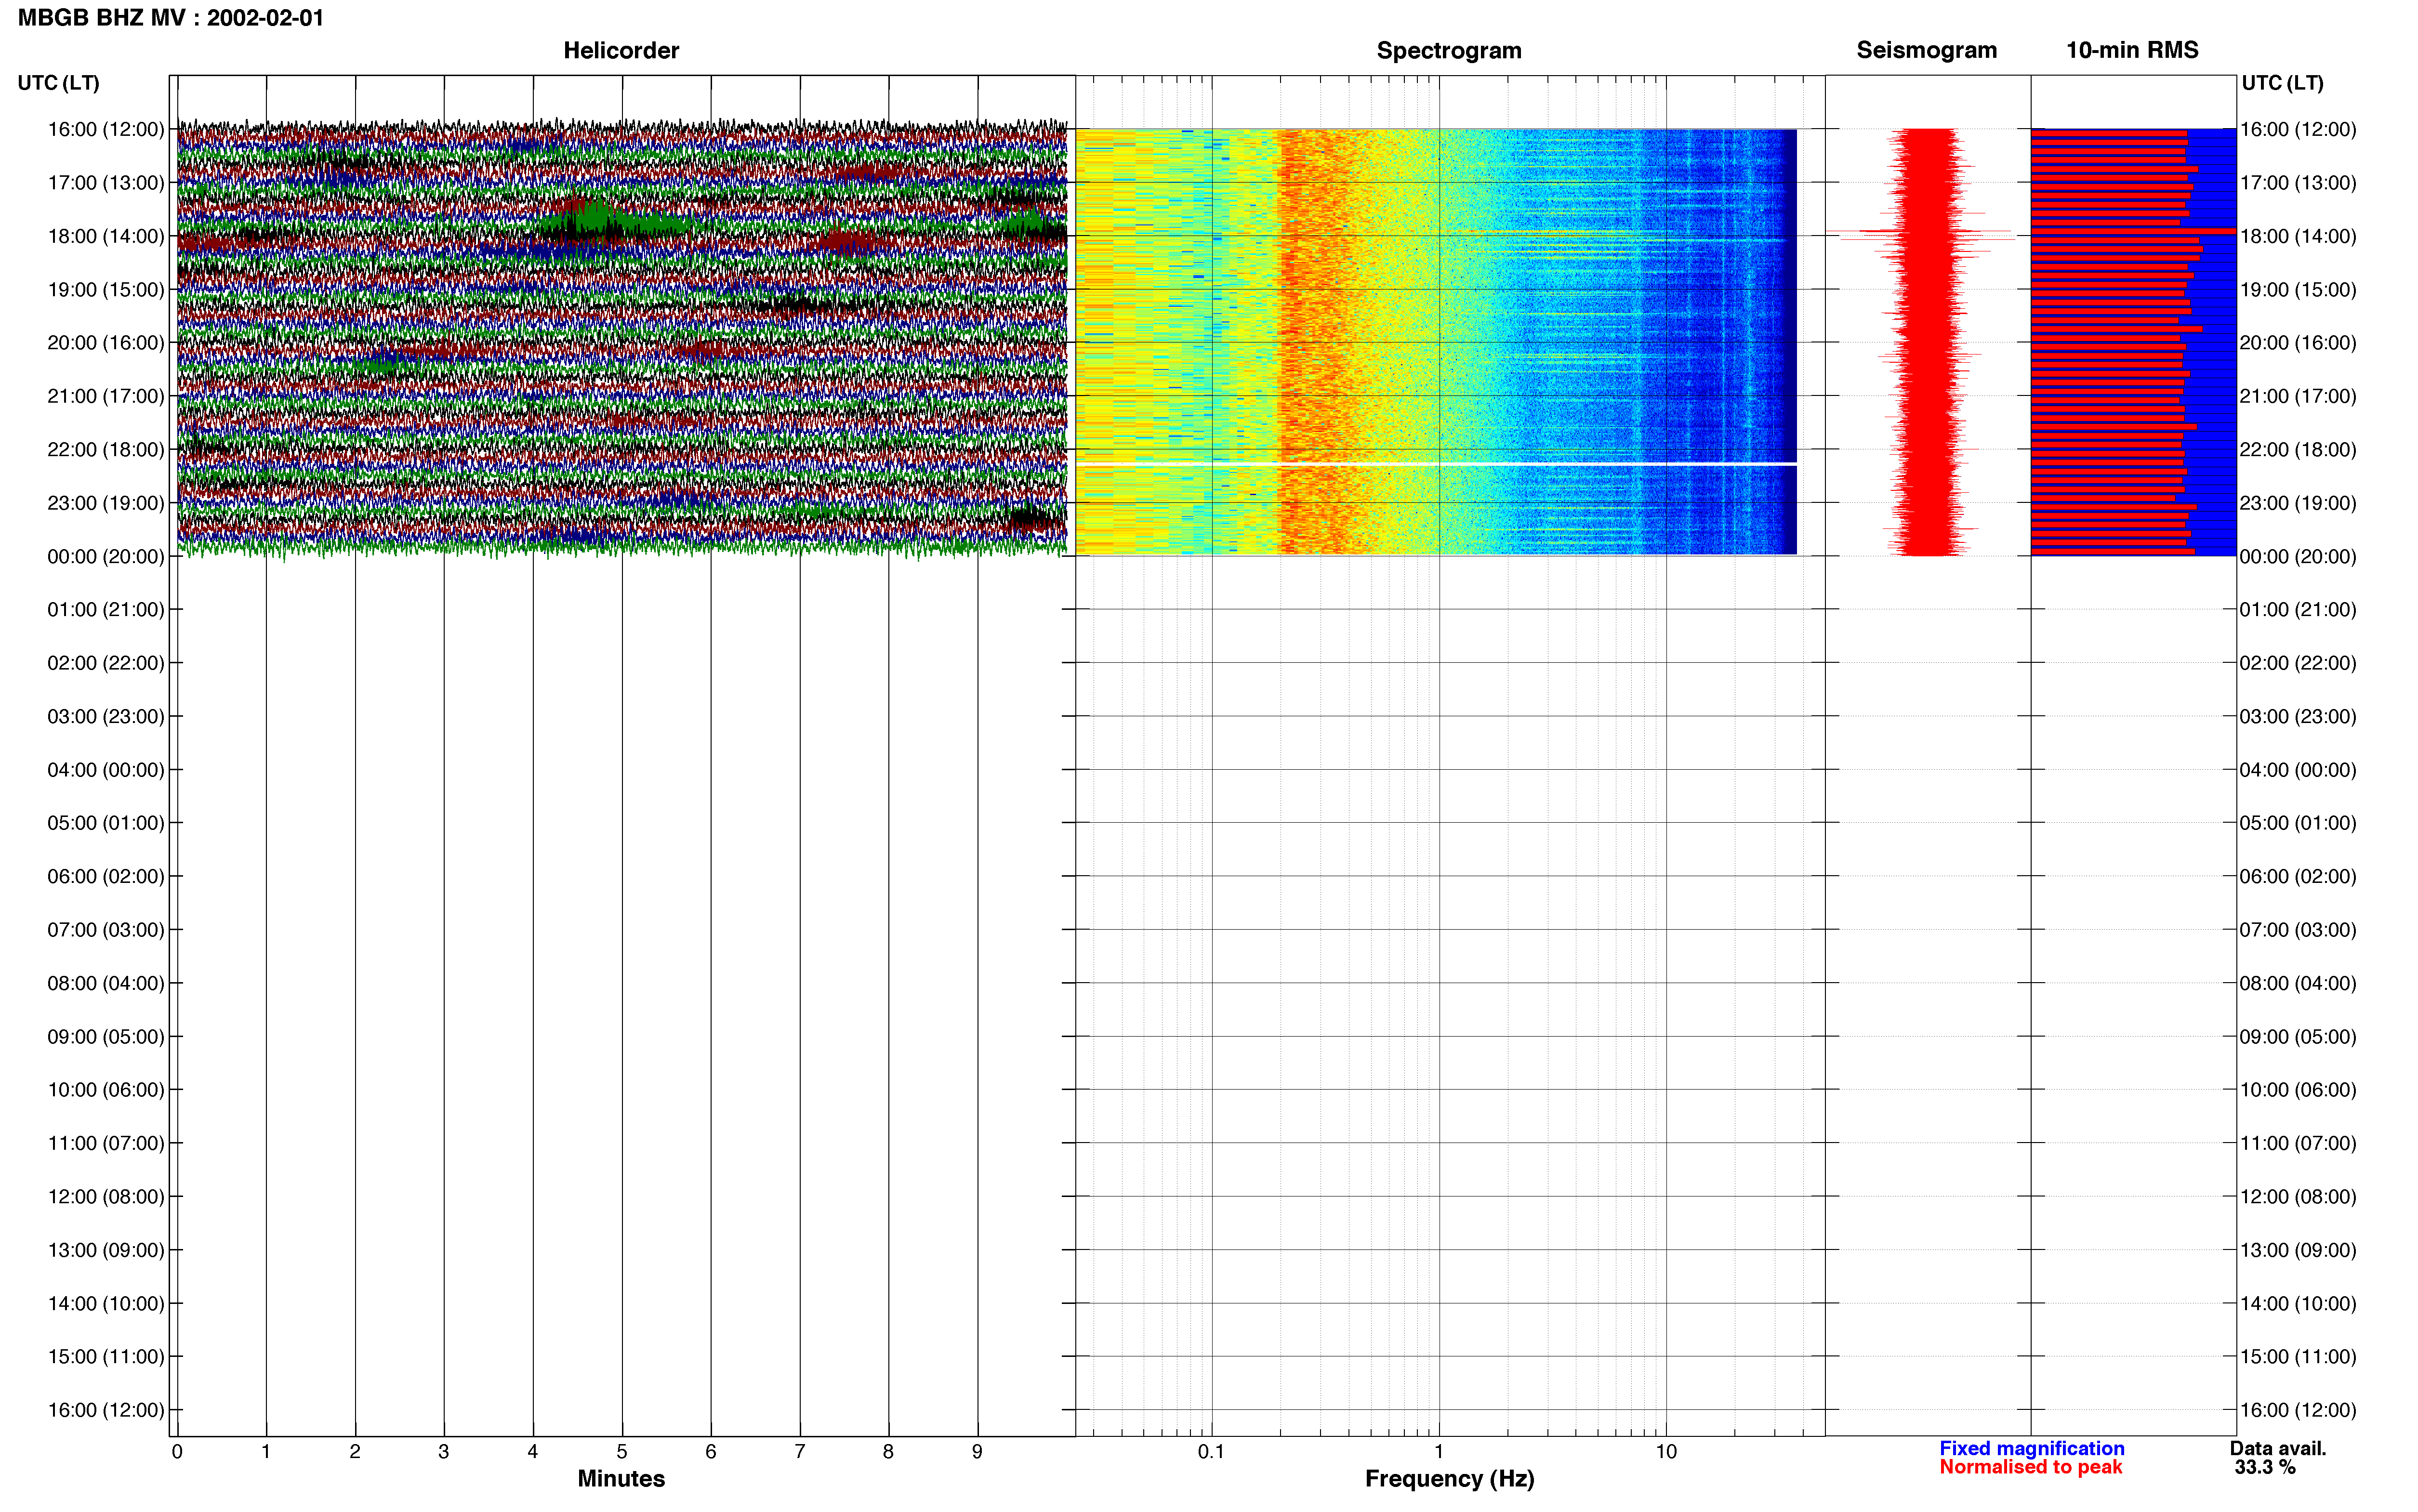Click left-axis time label "01:00 (21:00)"
2418x1512 pixels.
(x=106, y=610)
